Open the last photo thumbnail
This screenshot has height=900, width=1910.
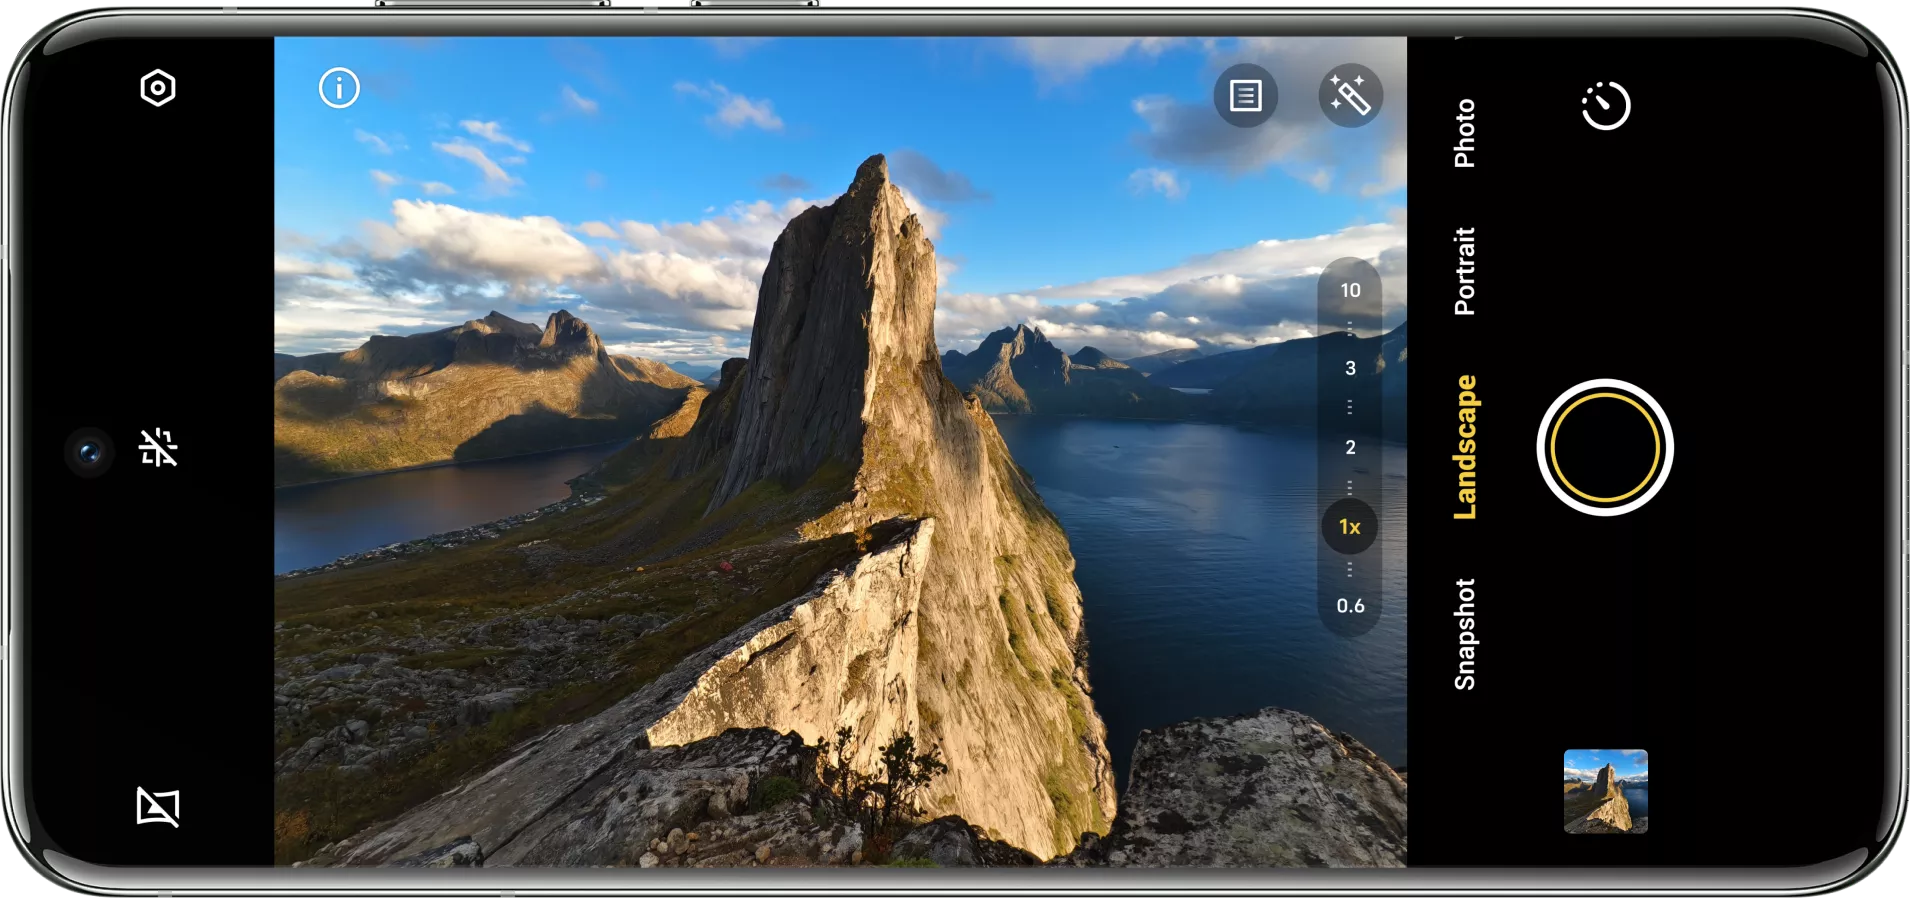click(x=1605, y=791)
